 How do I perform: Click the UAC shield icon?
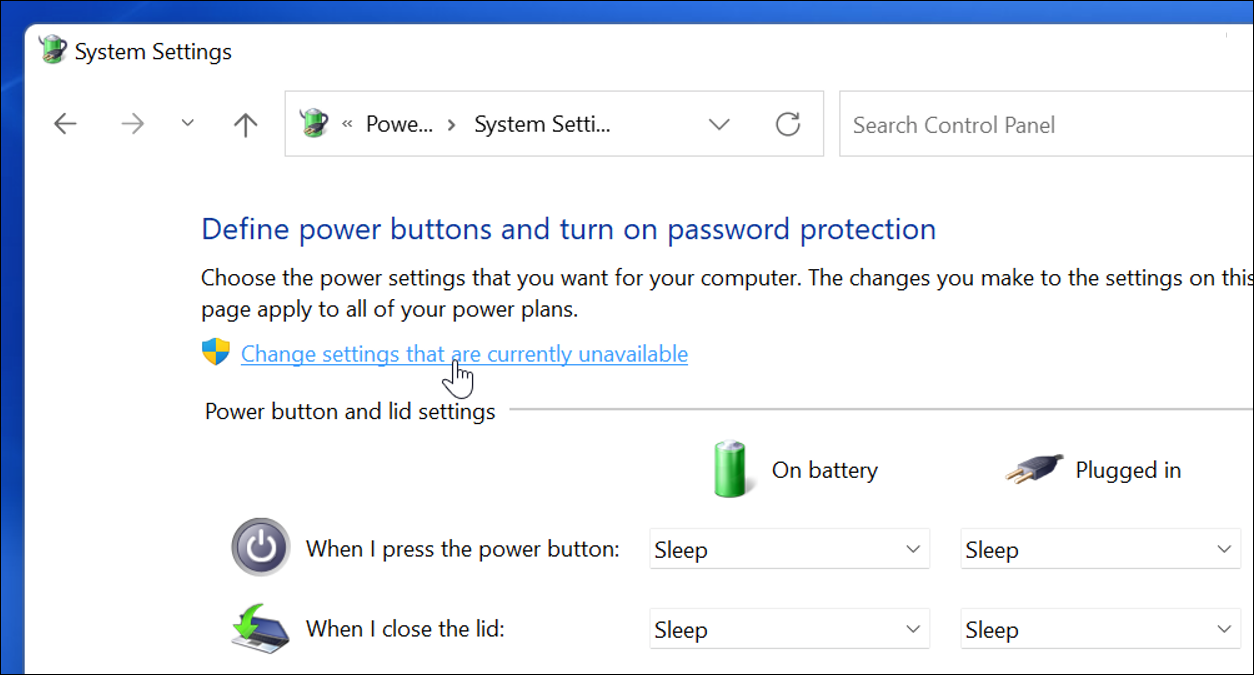point(216,352)
